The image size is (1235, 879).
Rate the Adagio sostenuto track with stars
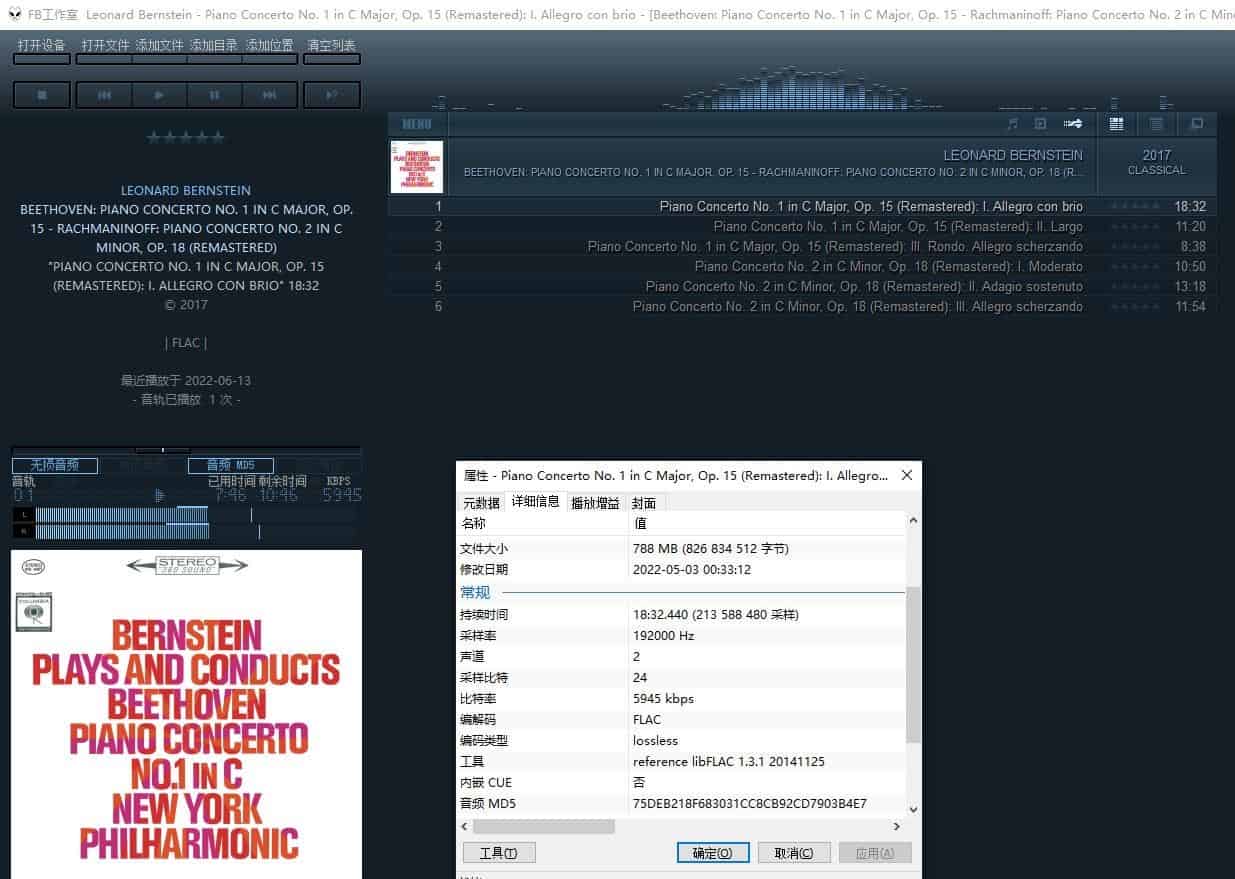click(x=1136, y=287)
